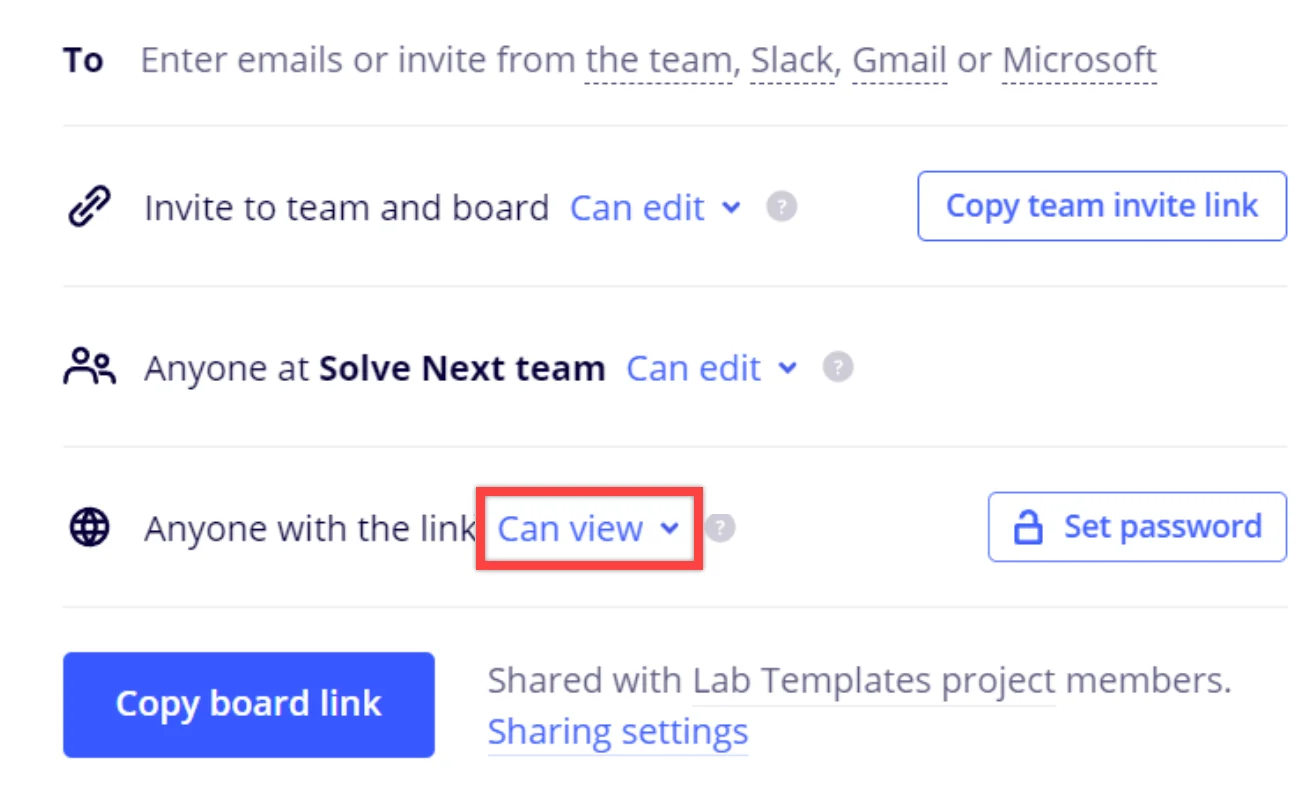Click the help icon after Can view dropdown
1296x797 pixels.
[720, 527]
